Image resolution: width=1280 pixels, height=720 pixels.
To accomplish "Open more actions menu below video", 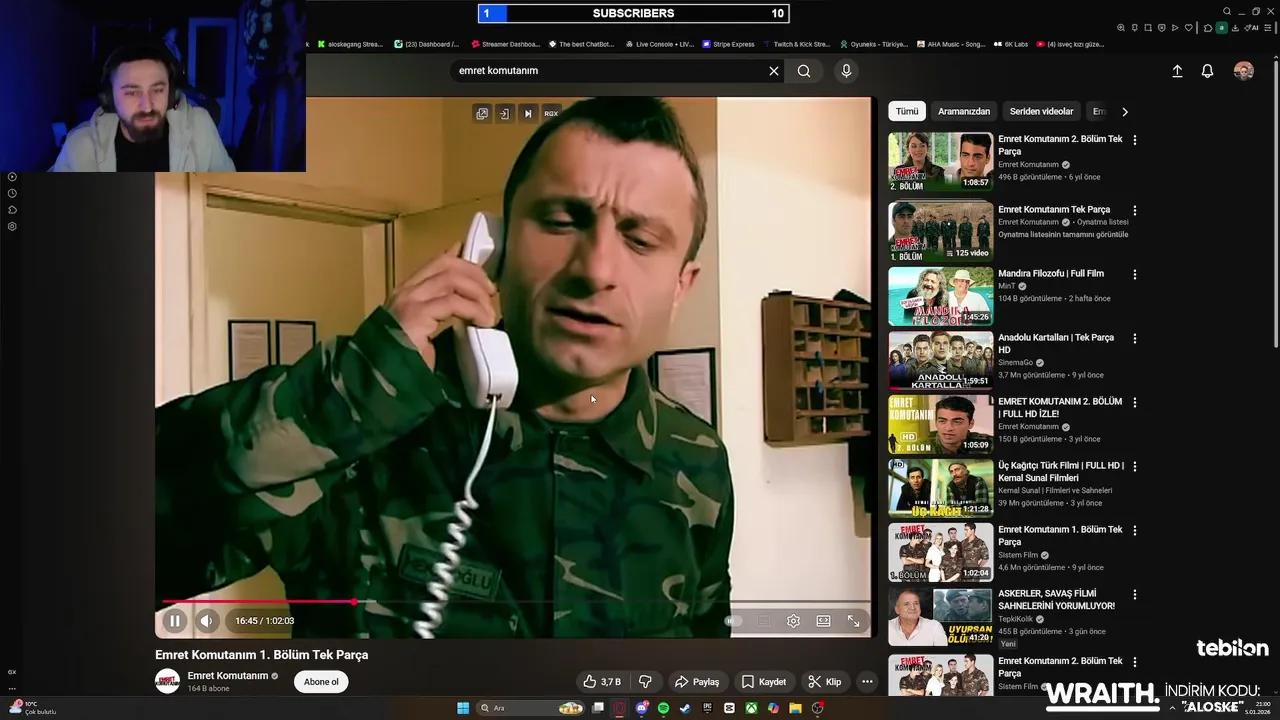I will (x=867, y=682).
